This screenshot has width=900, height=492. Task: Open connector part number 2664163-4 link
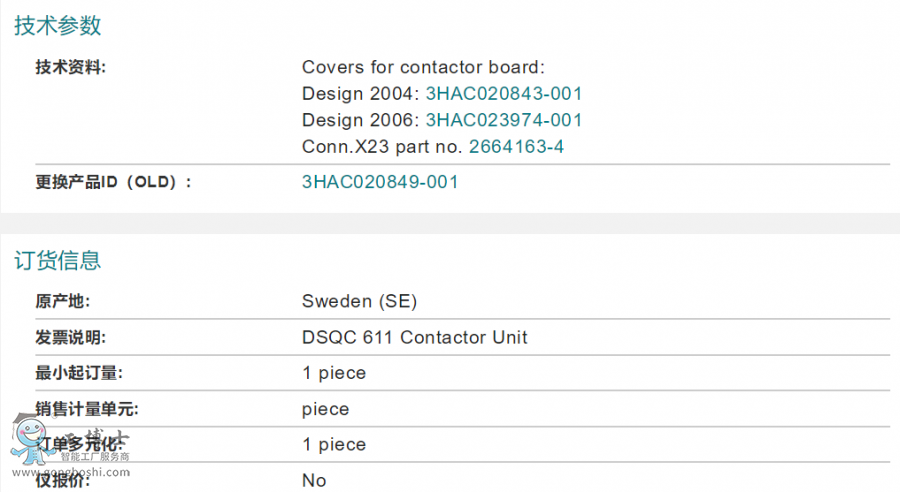point(517,146)
